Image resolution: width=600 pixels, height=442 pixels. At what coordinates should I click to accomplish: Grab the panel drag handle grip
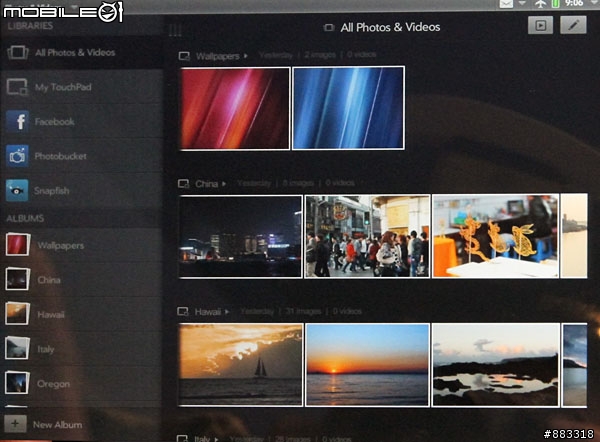[175, 30]
